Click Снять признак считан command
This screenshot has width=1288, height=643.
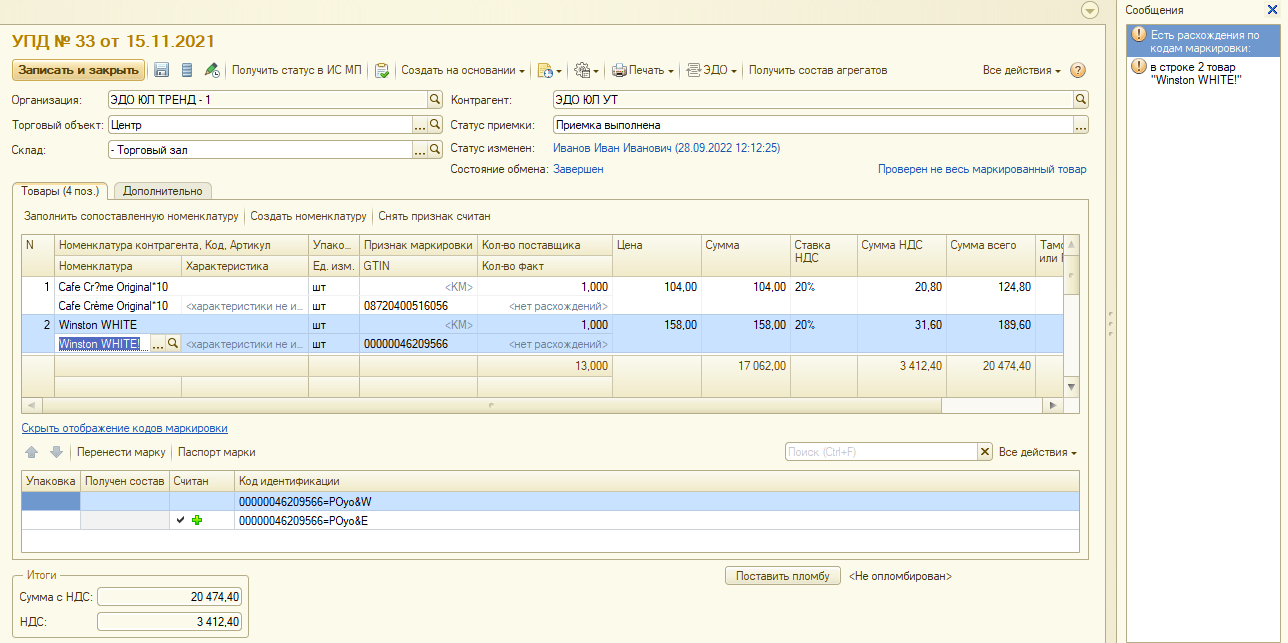coord(434,216)
